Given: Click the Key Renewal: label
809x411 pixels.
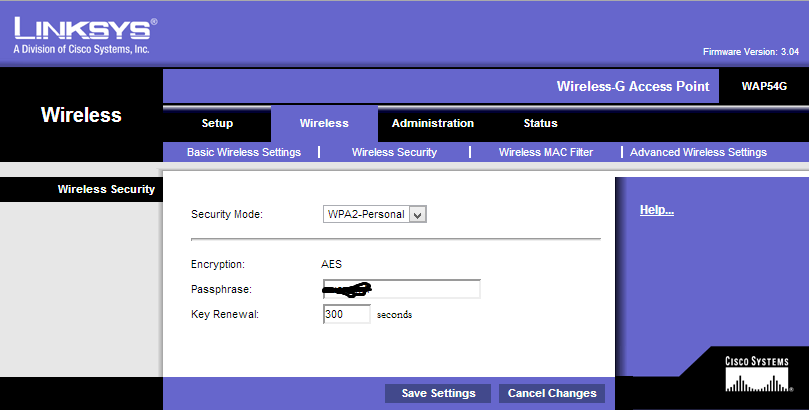Looking at the screenshot, I should pyautogui.click(x=225, y=314).
